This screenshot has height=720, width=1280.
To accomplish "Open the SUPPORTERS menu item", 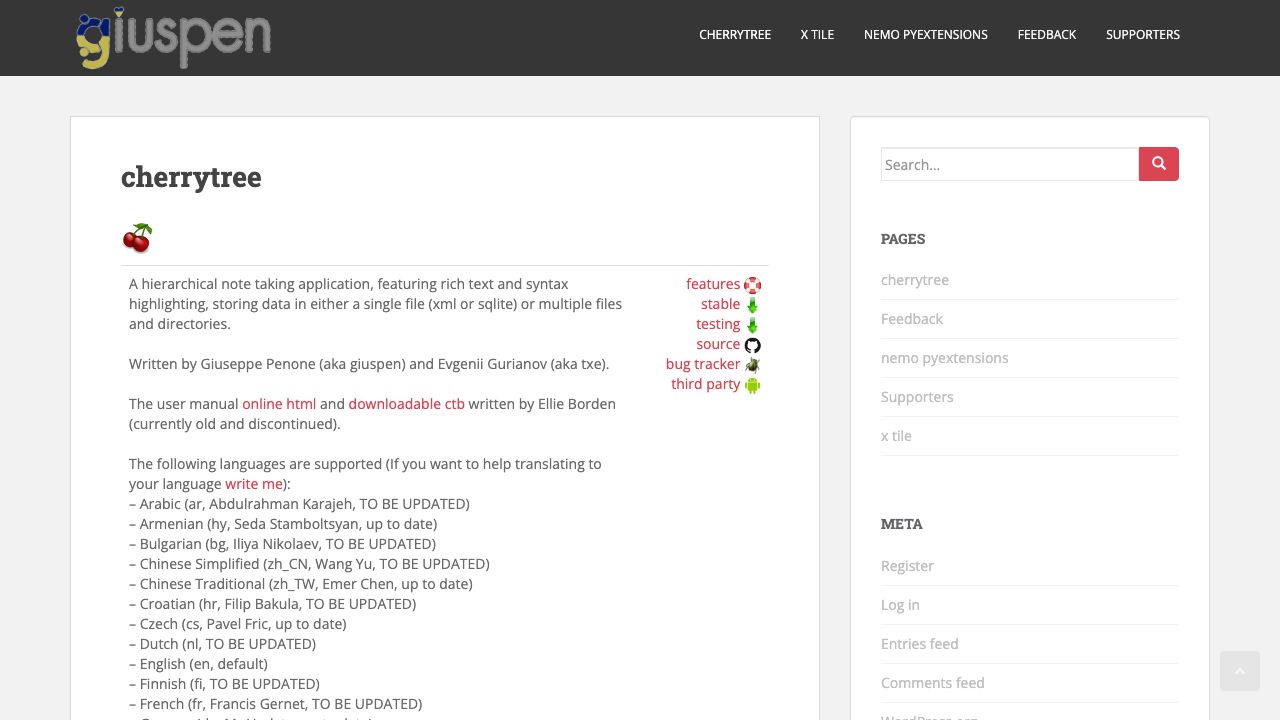I will [x=1143, y=34].
